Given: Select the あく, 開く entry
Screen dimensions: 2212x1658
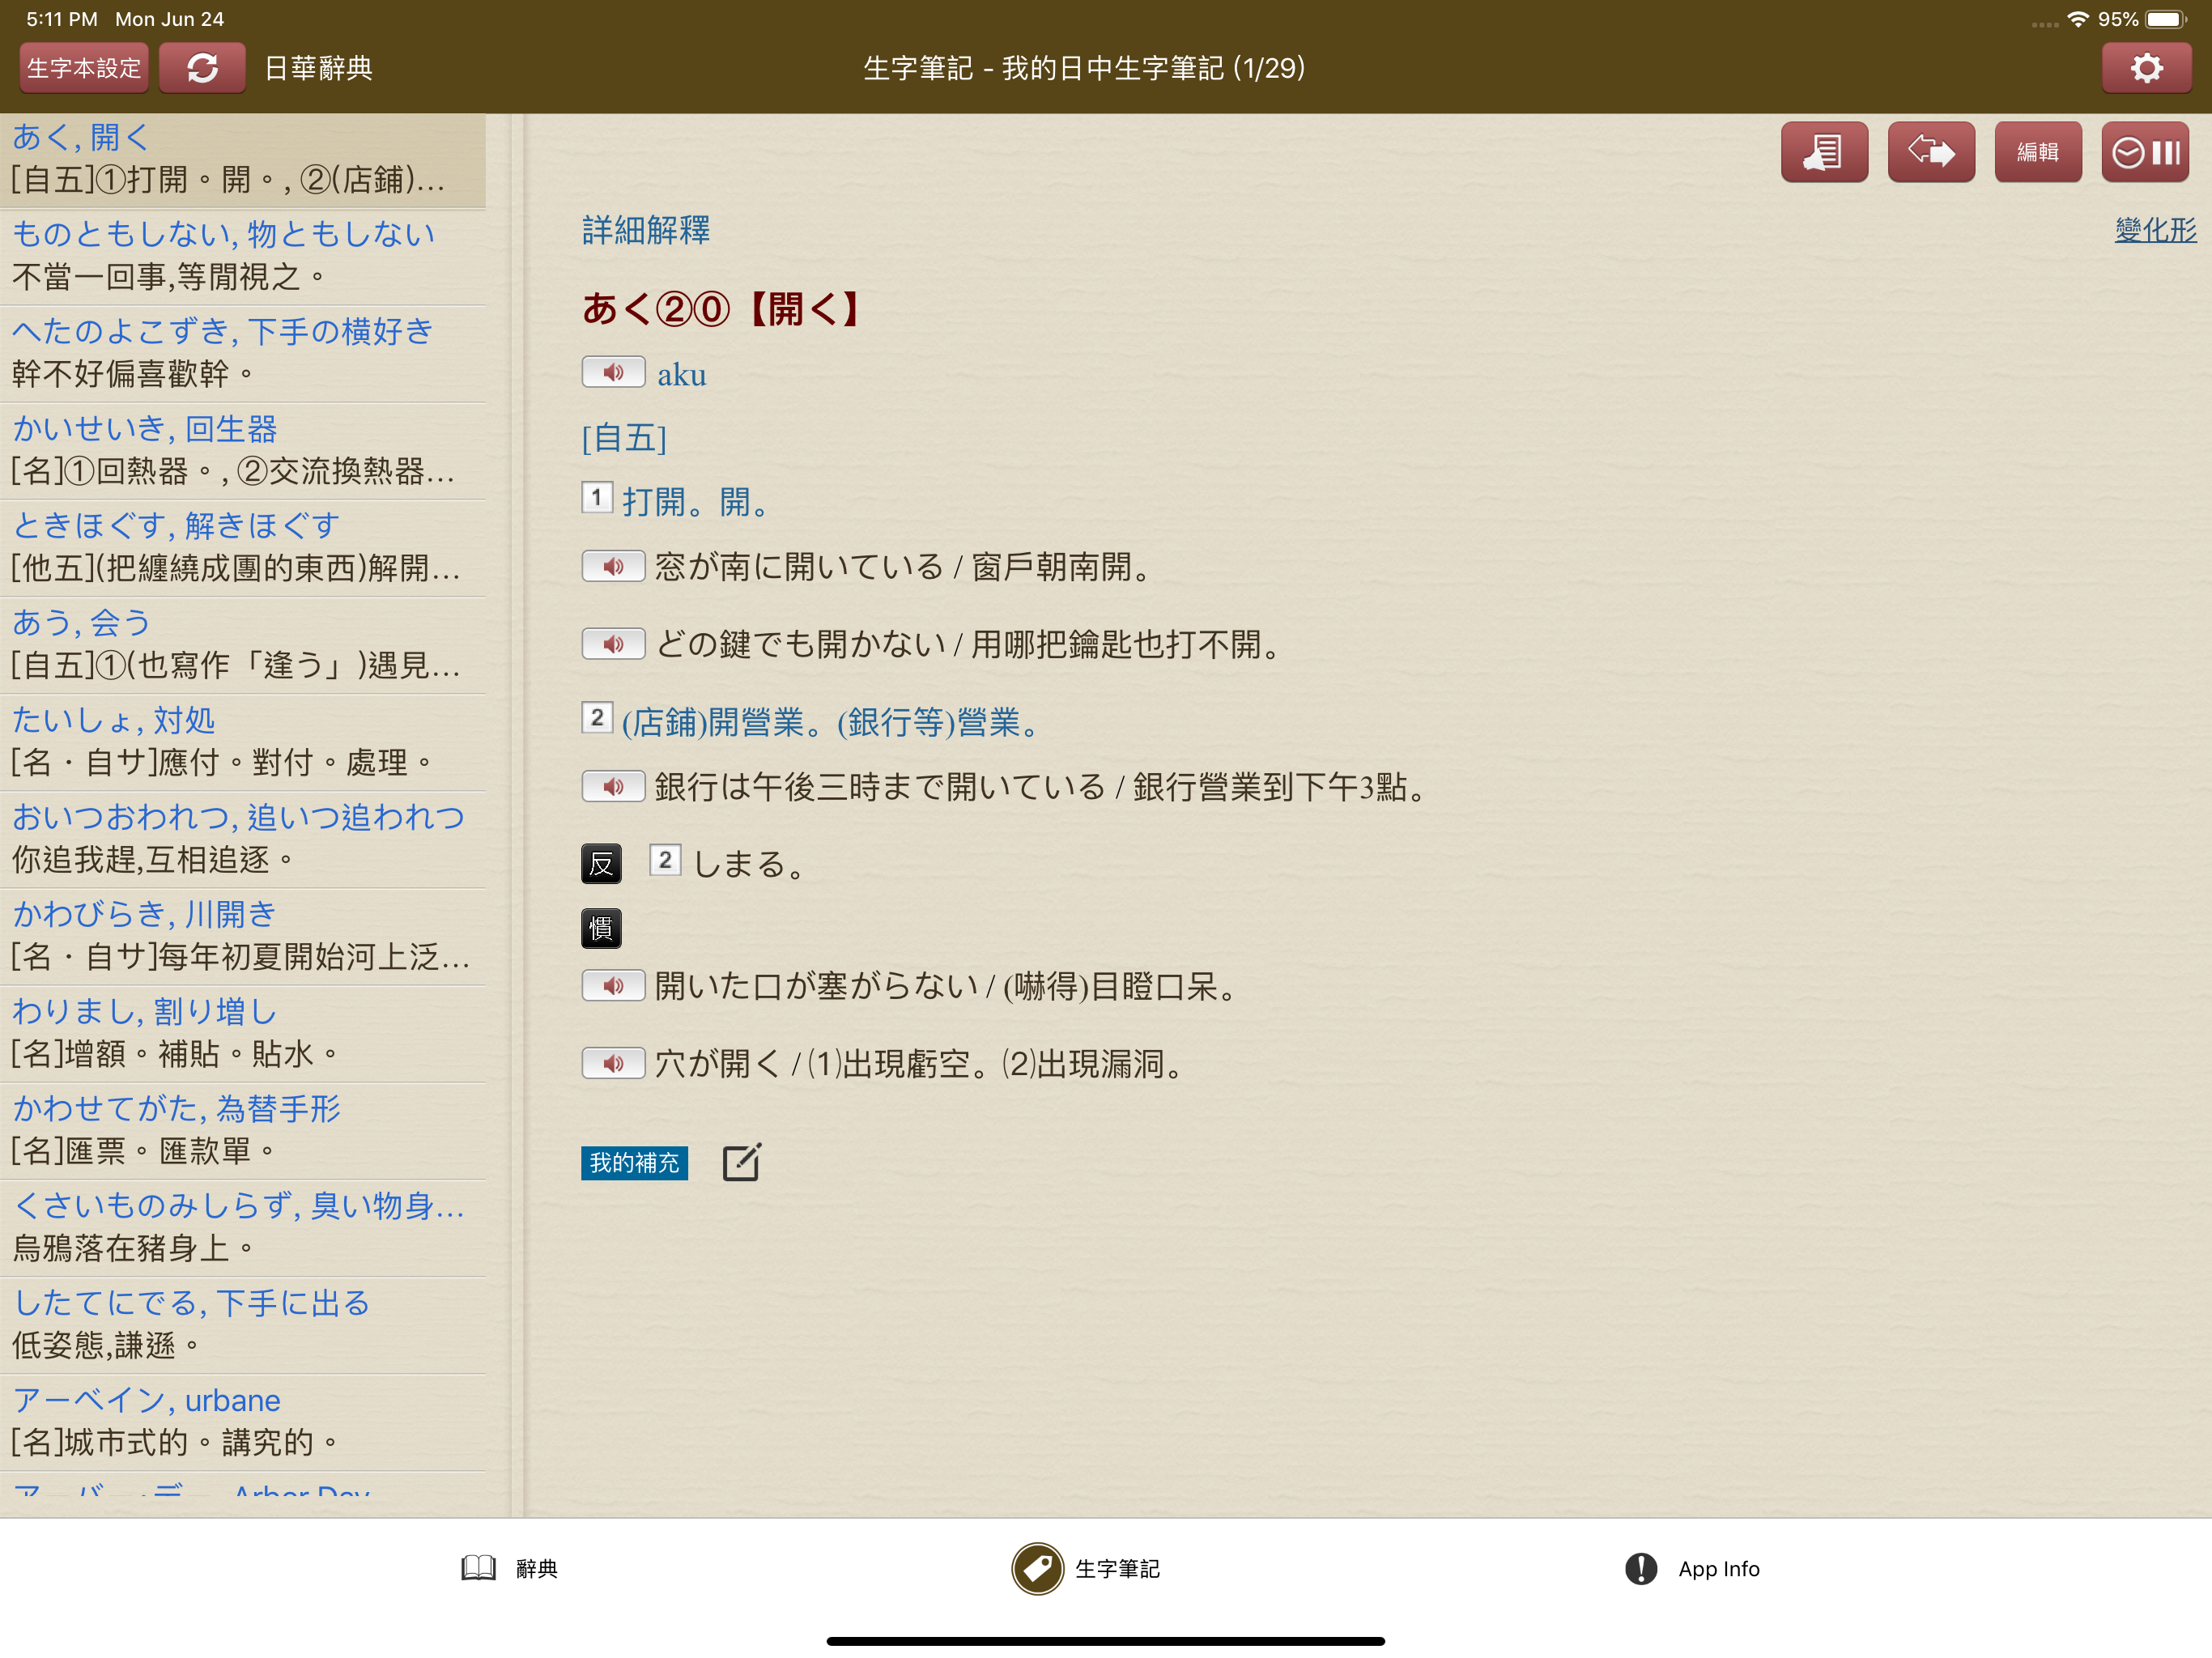Looking at the screenshot, I should coord(243,160).
